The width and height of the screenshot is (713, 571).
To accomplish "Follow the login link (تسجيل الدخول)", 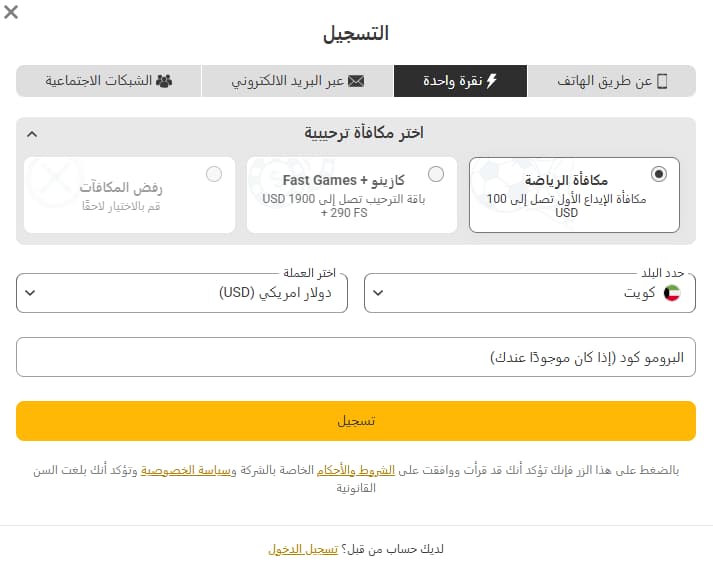I will [303, 549].
